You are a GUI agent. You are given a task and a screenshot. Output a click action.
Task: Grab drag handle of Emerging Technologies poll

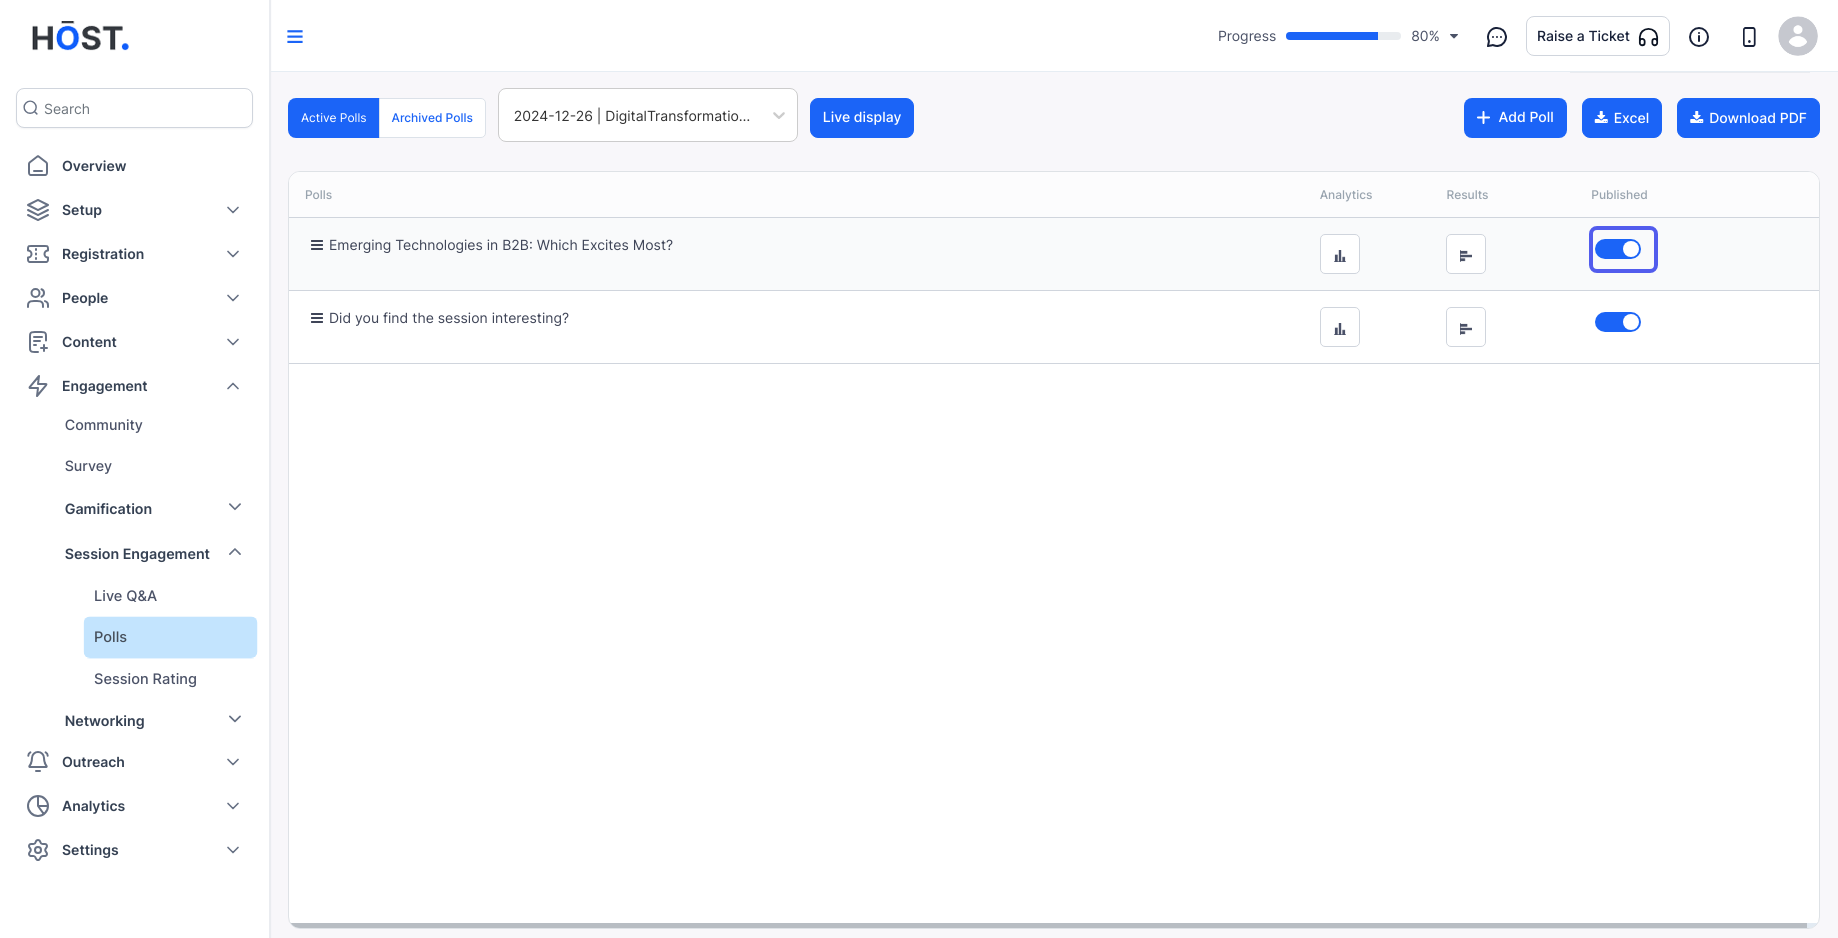pyautogui.click(x=317, y=245)
